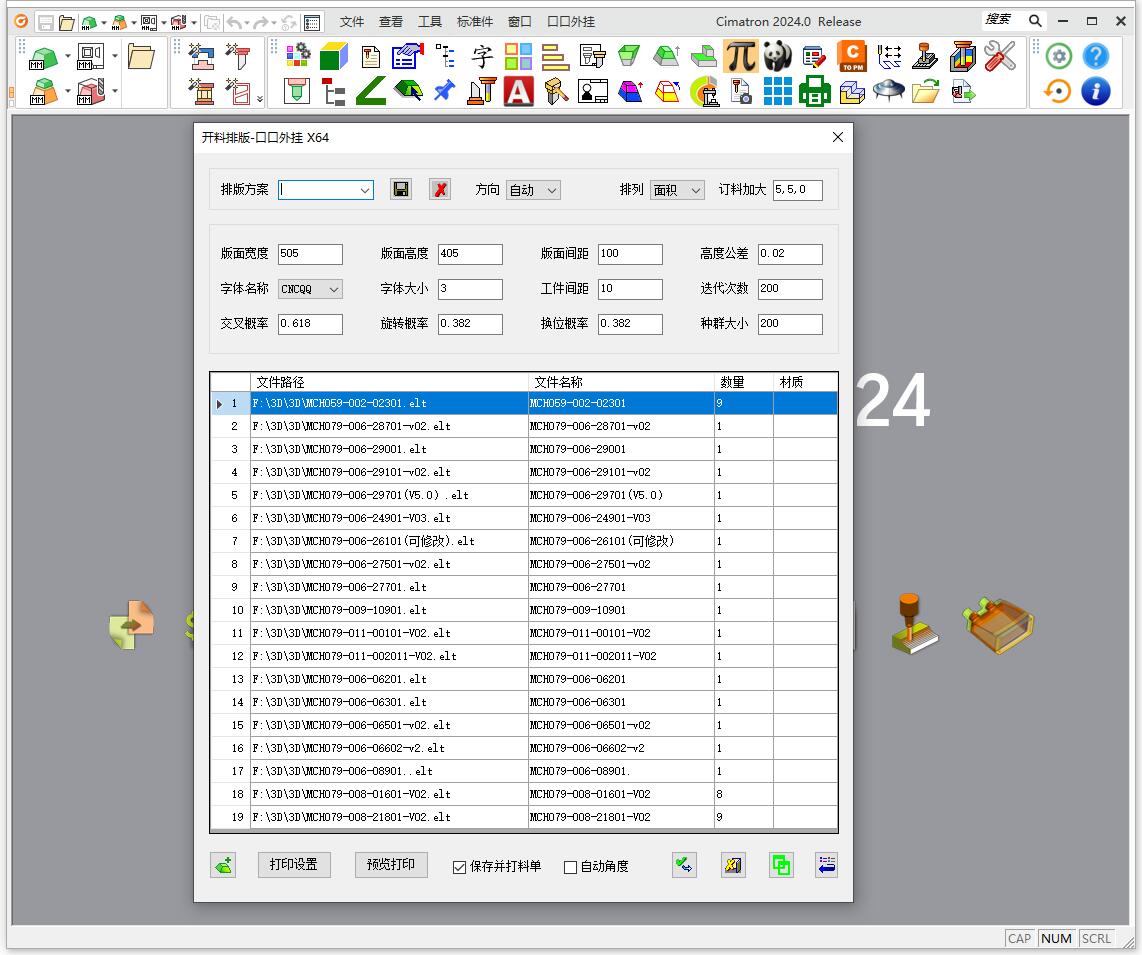Click the 字 character toolbar icon

[x=482, y=56]
